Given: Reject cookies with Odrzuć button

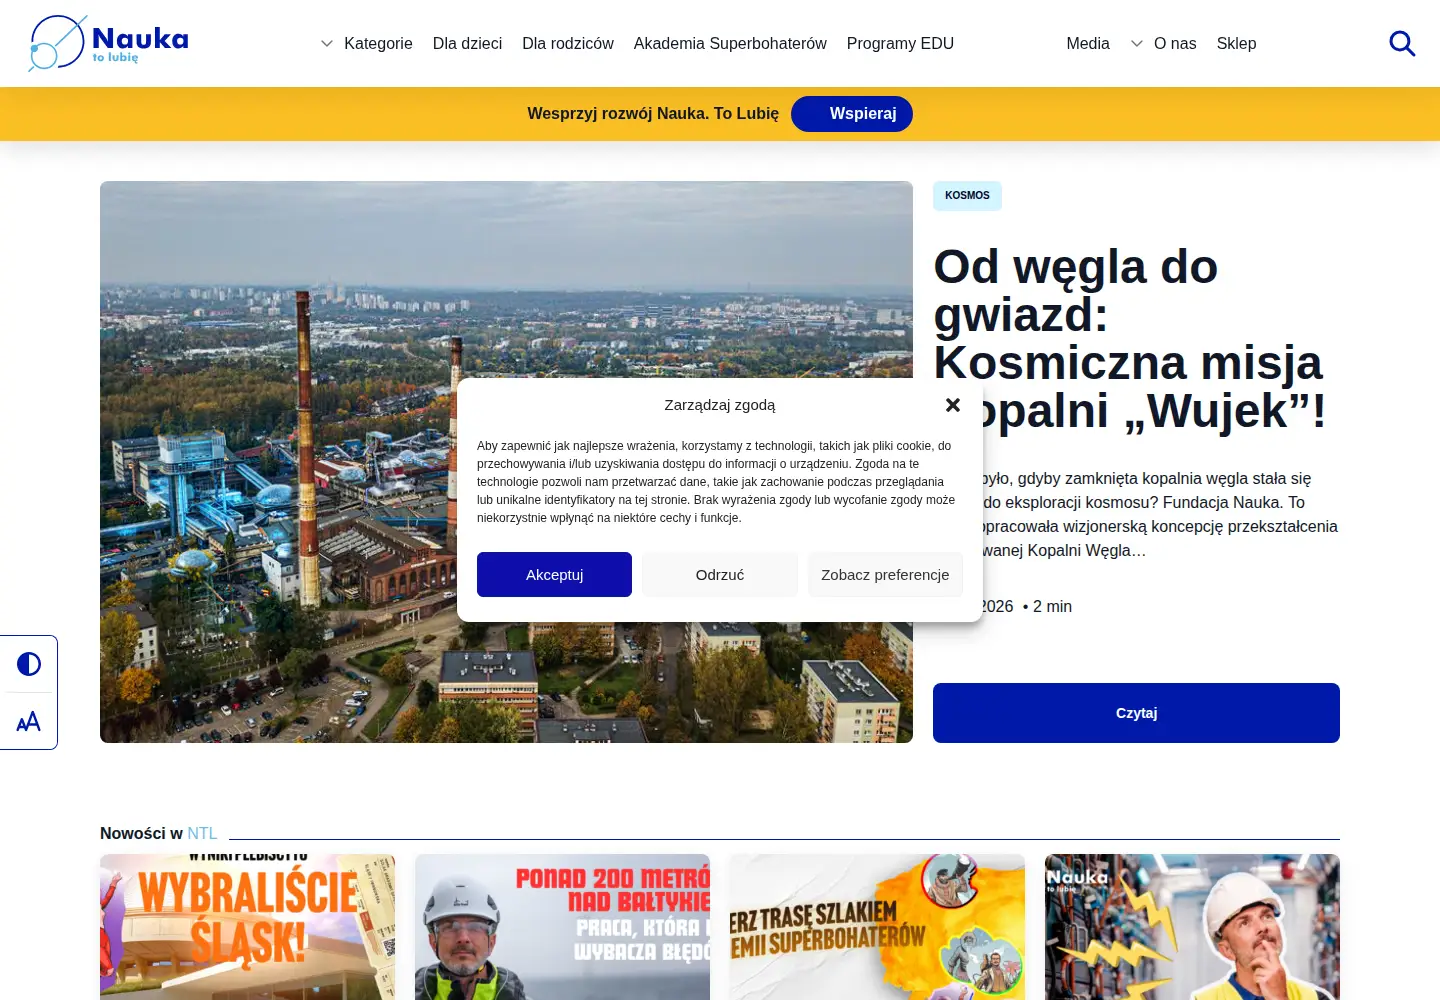Looking at the screenshot, I should click(x=720, y=574).
